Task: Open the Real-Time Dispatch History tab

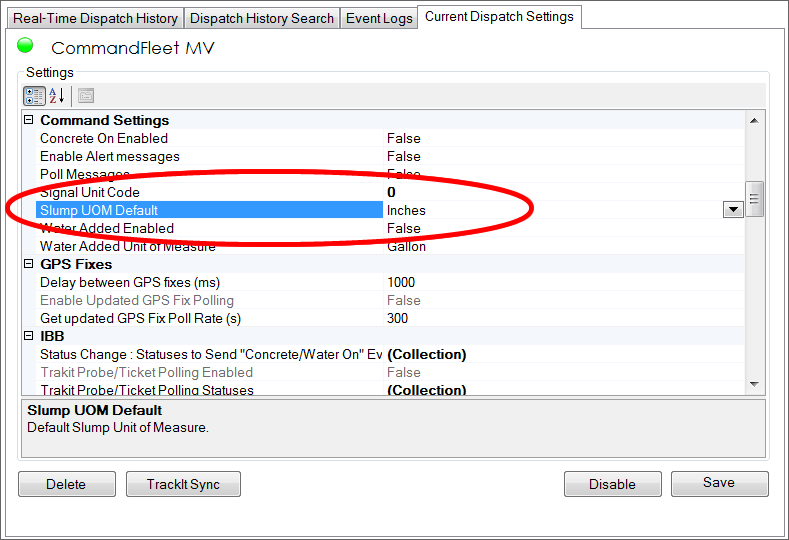Action: coord(95,19)
